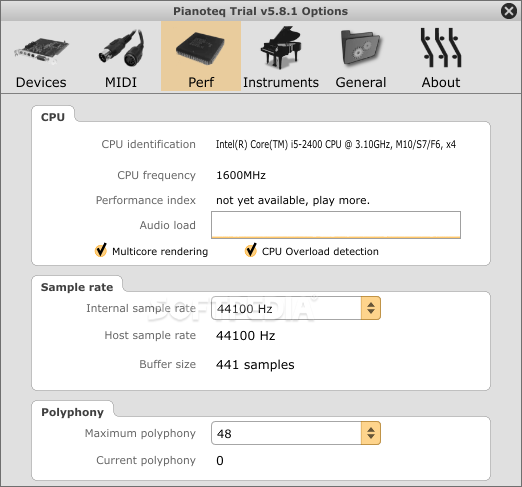The width and height of the screenshot is (522, 487).
Task: Click the Perf processor chip icon
Action: (200, 48)
